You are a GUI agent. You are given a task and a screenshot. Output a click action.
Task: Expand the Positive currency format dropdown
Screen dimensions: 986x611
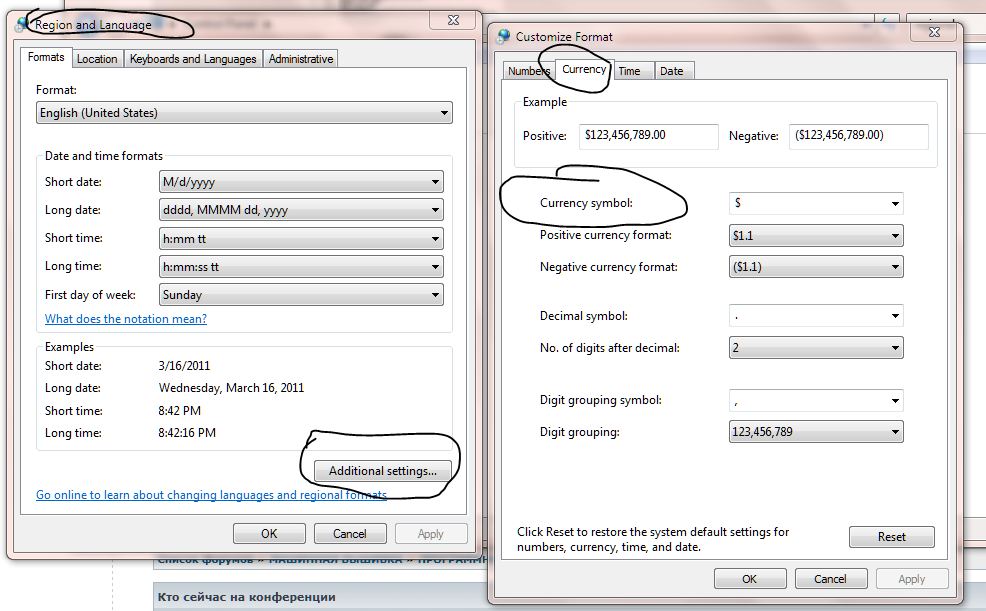[816, 236]
